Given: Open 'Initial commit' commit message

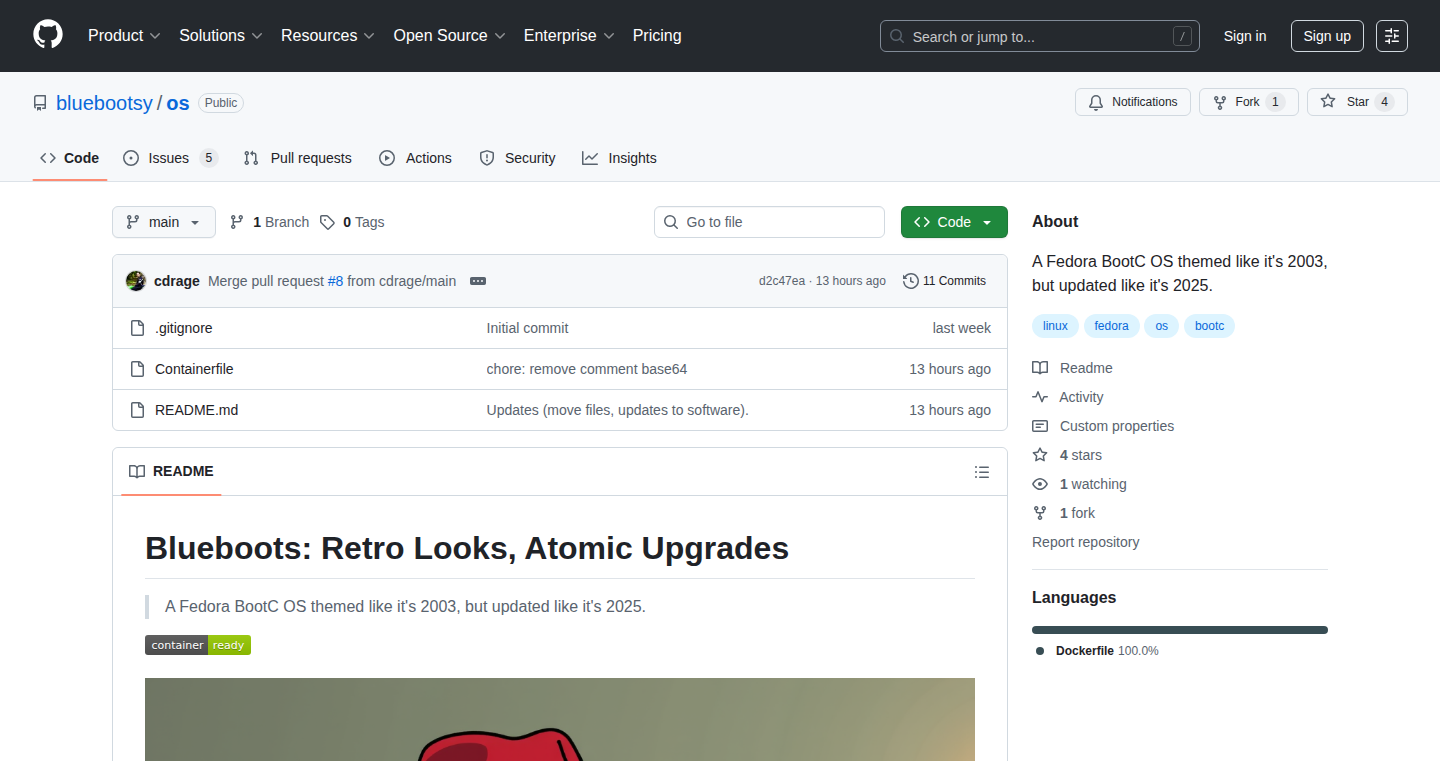Looking at the screenshot, I should coord(528,328).
